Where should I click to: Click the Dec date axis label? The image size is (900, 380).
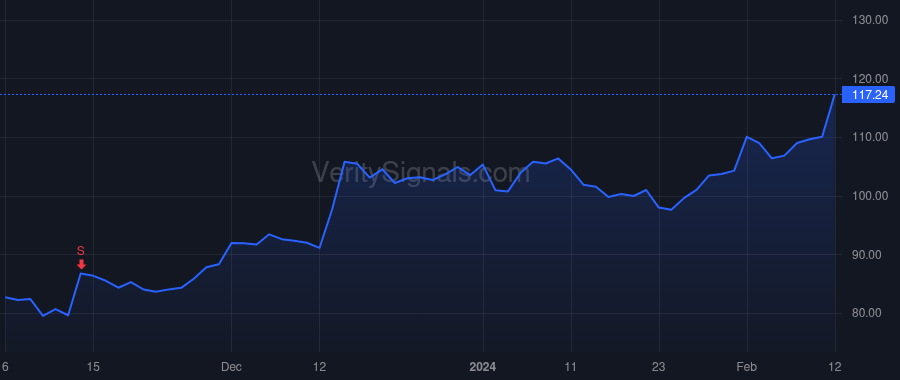coord(231,366)
